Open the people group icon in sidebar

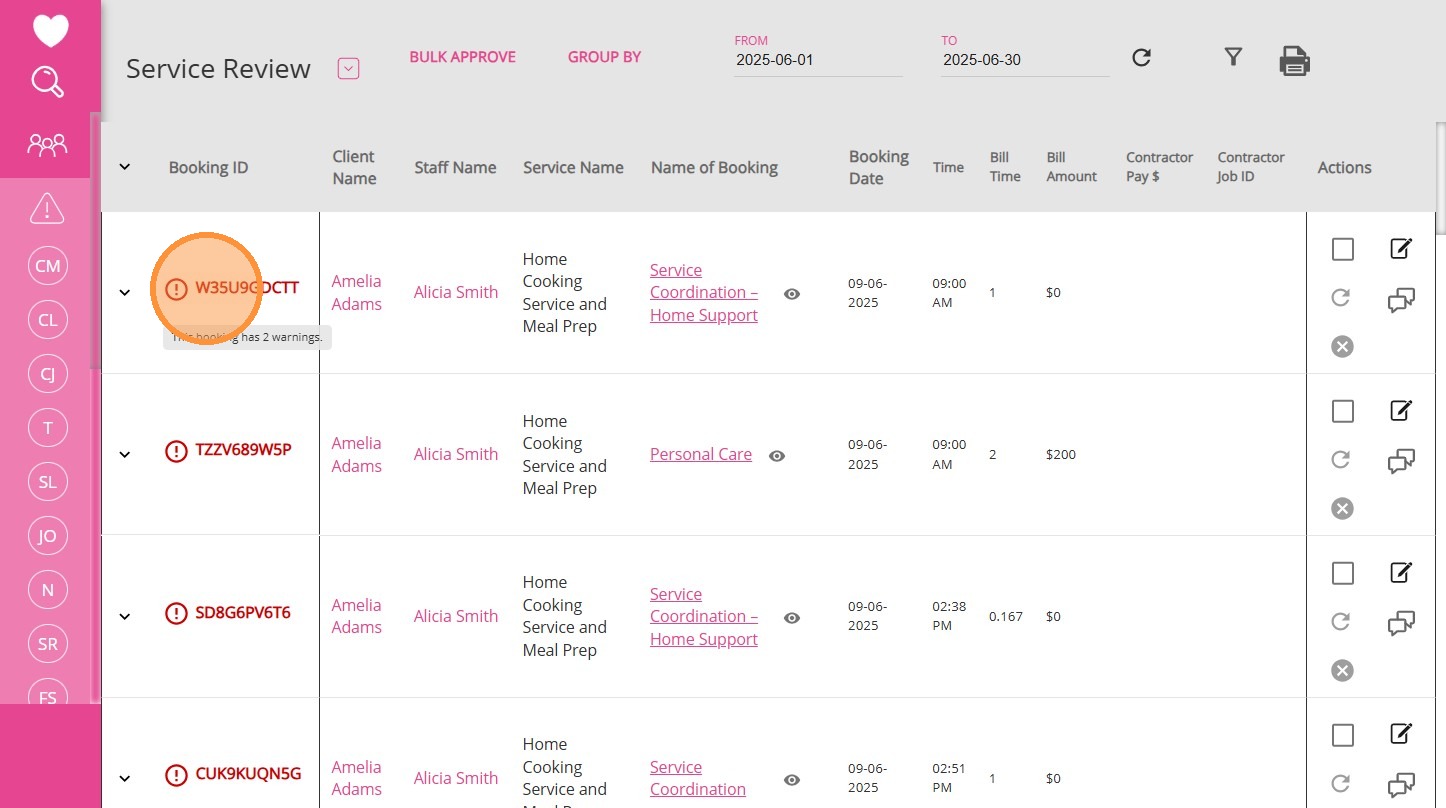[47, 146]
